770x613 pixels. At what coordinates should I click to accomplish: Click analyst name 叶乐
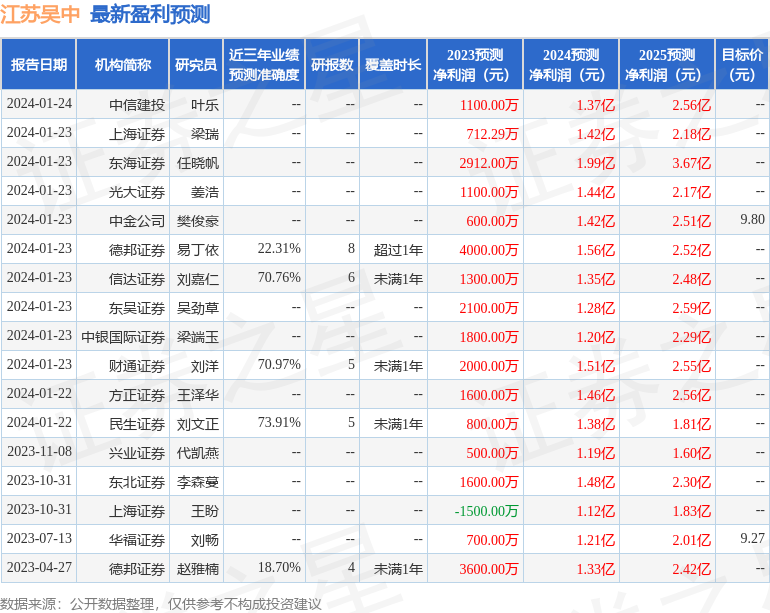pyautogui.click(x=205, y=105)
